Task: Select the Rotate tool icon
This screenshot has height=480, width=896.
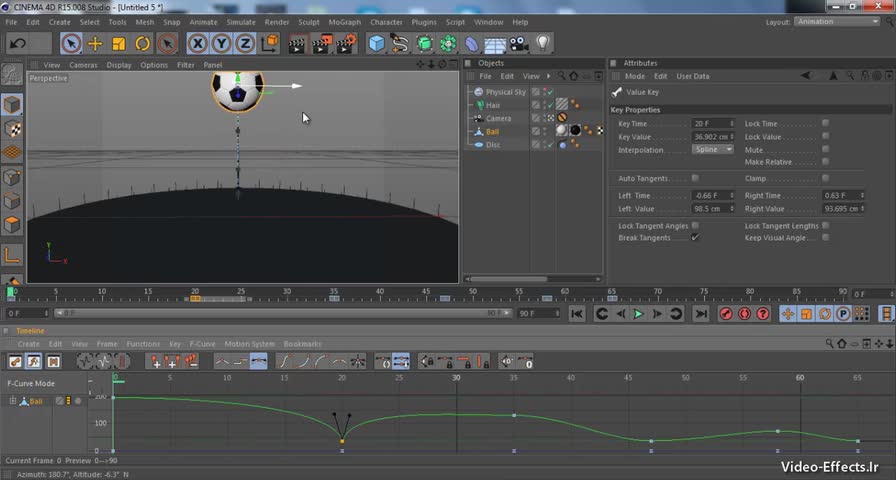Action: click(x=143, y=43)
